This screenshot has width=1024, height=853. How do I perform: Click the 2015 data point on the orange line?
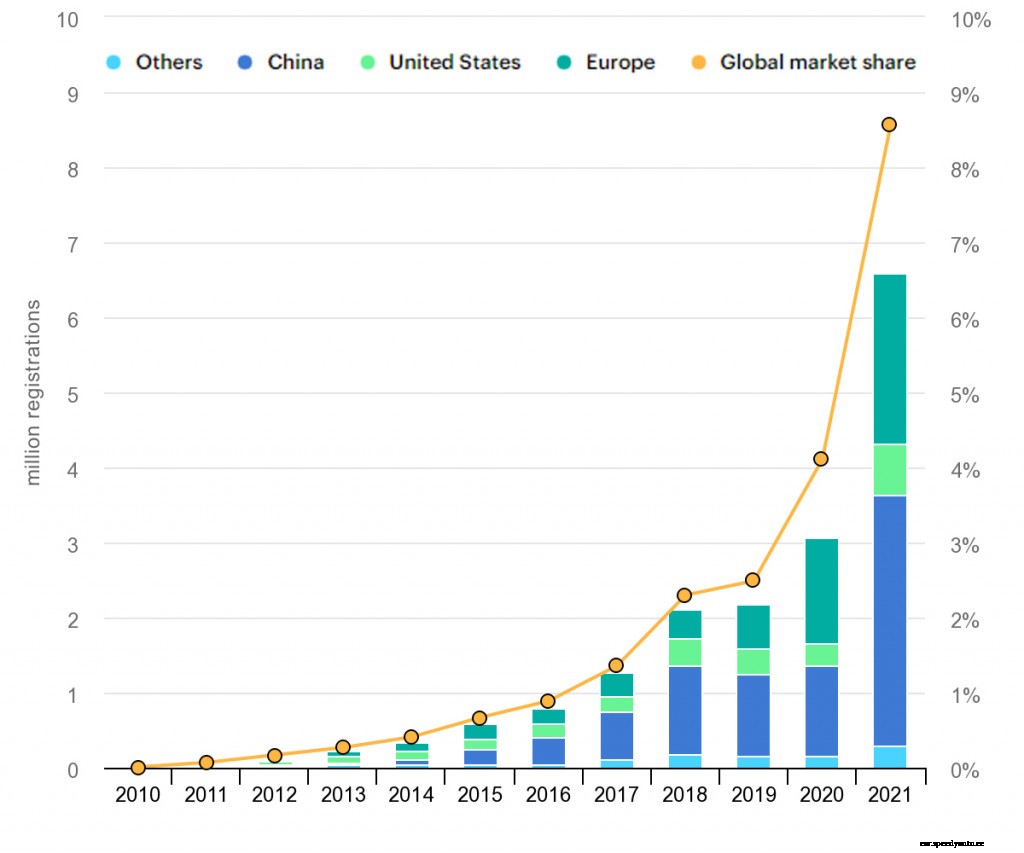[x=479, y=718]
